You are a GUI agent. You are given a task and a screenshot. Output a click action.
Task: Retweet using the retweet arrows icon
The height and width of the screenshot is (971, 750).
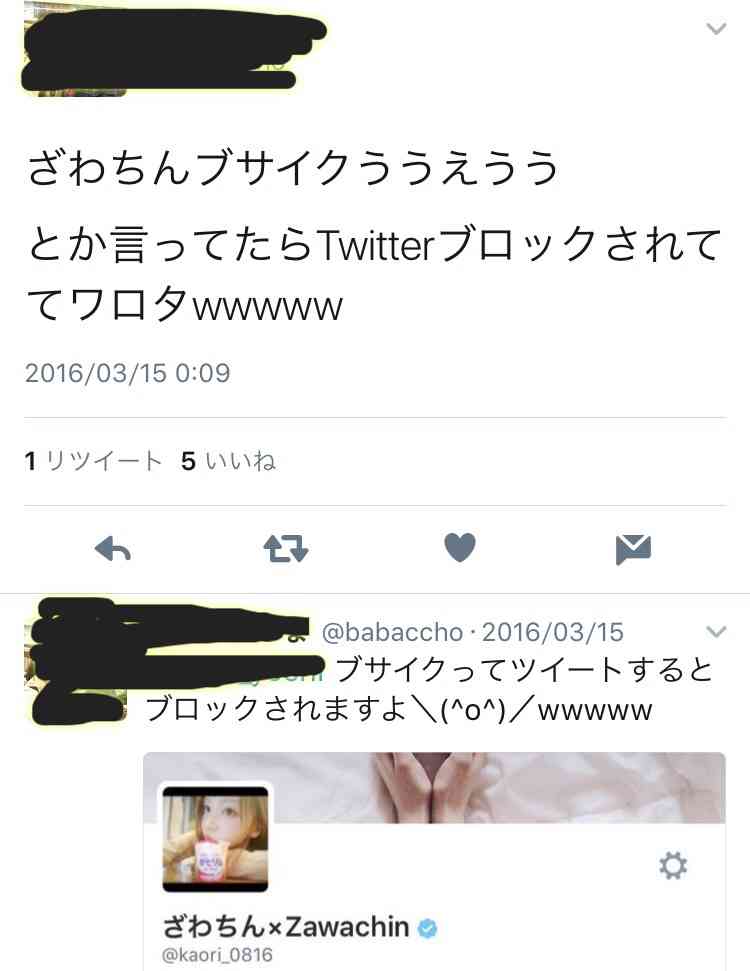click(x=286, y=549)
